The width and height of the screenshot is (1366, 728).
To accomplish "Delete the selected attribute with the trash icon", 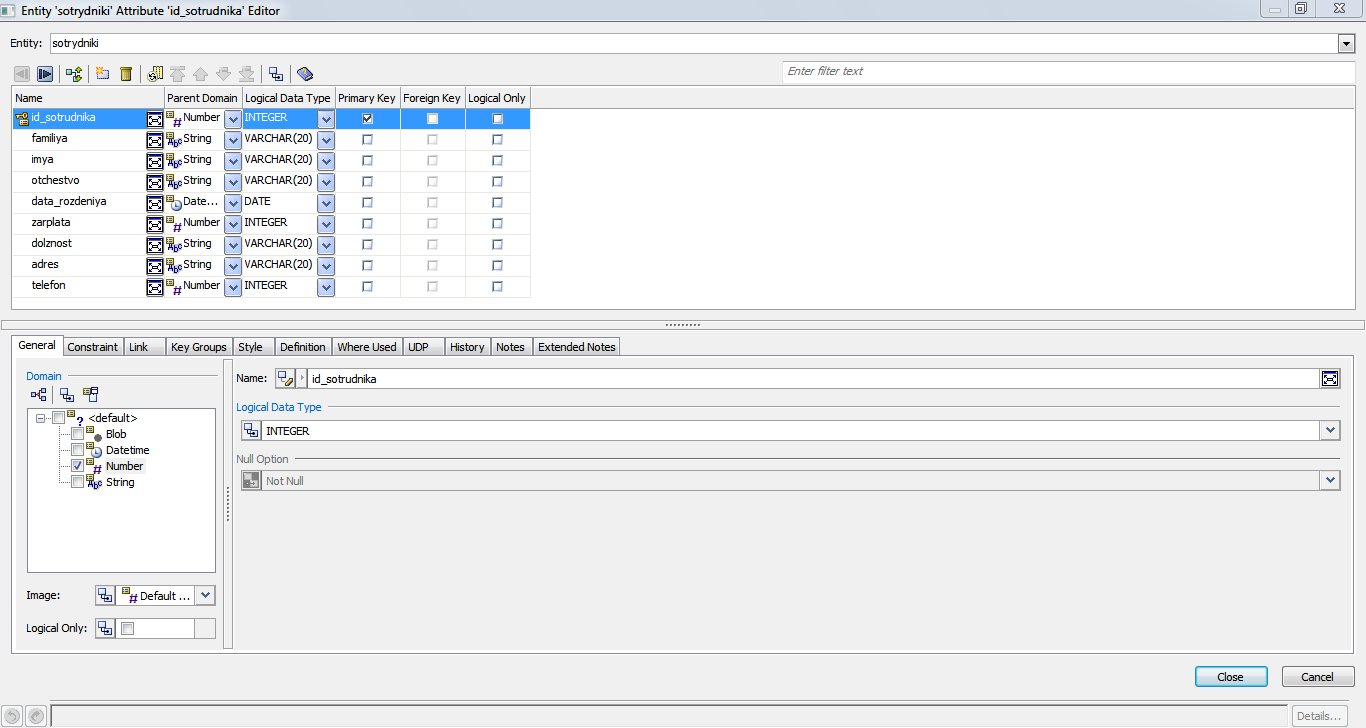I will tap(126, 74).
